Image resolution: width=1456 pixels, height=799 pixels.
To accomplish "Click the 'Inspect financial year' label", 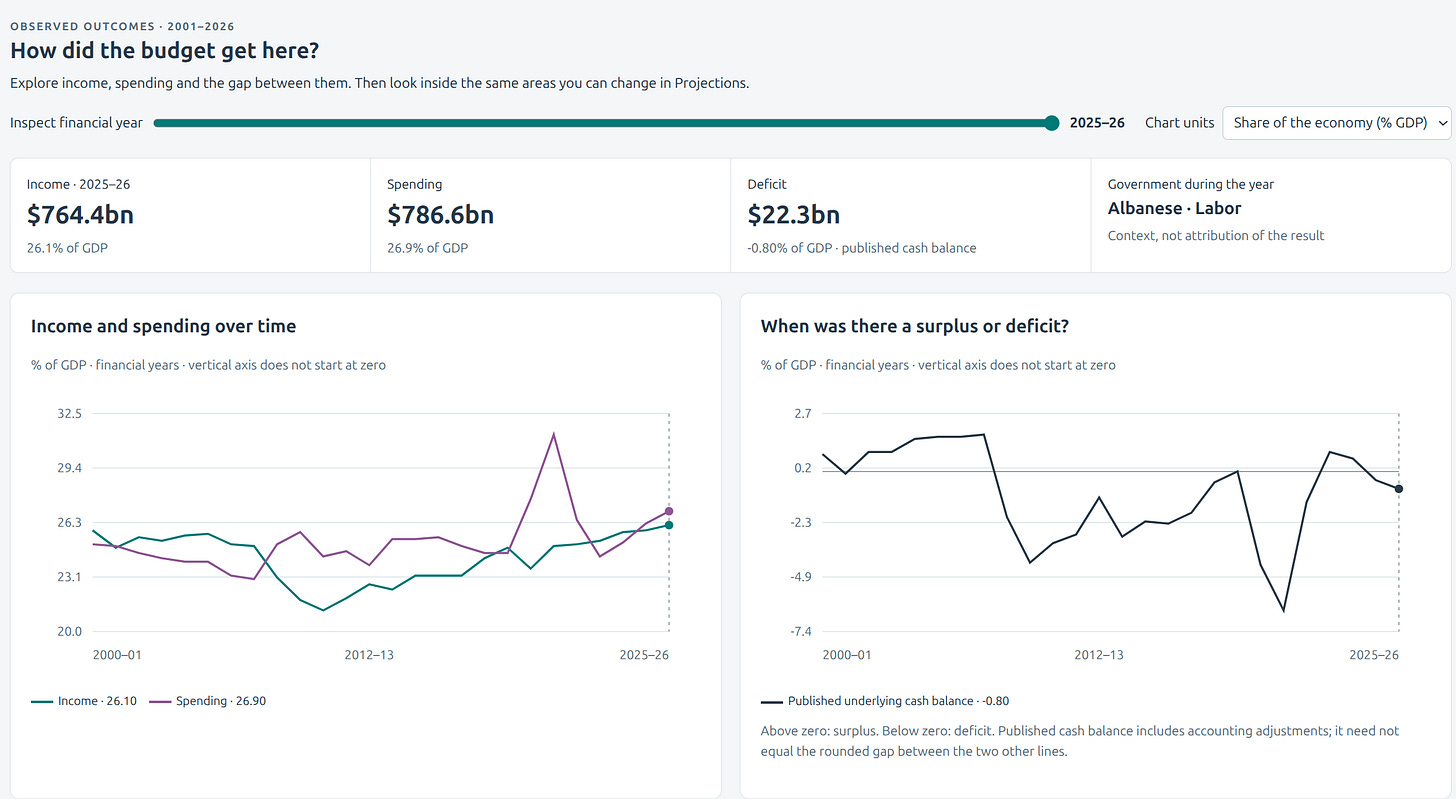I will click(77, 123).
